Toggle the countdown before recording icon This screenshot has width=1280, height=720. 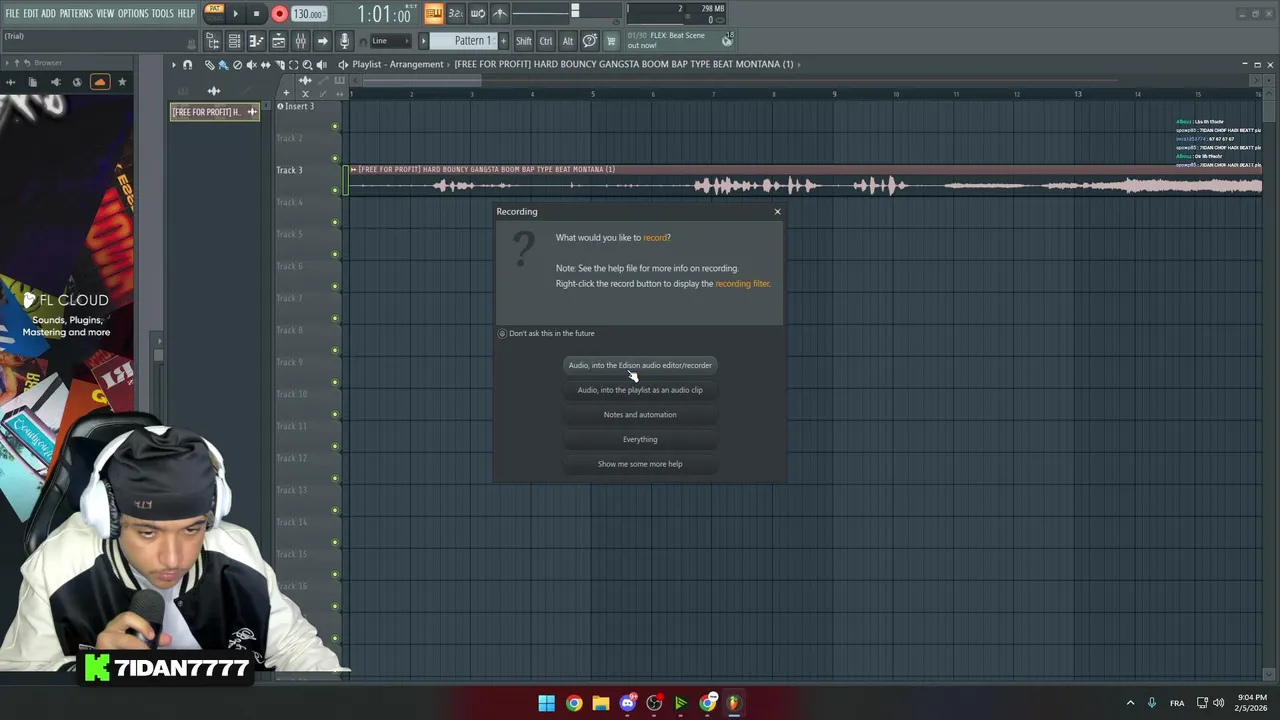click(x=455, y=13)
